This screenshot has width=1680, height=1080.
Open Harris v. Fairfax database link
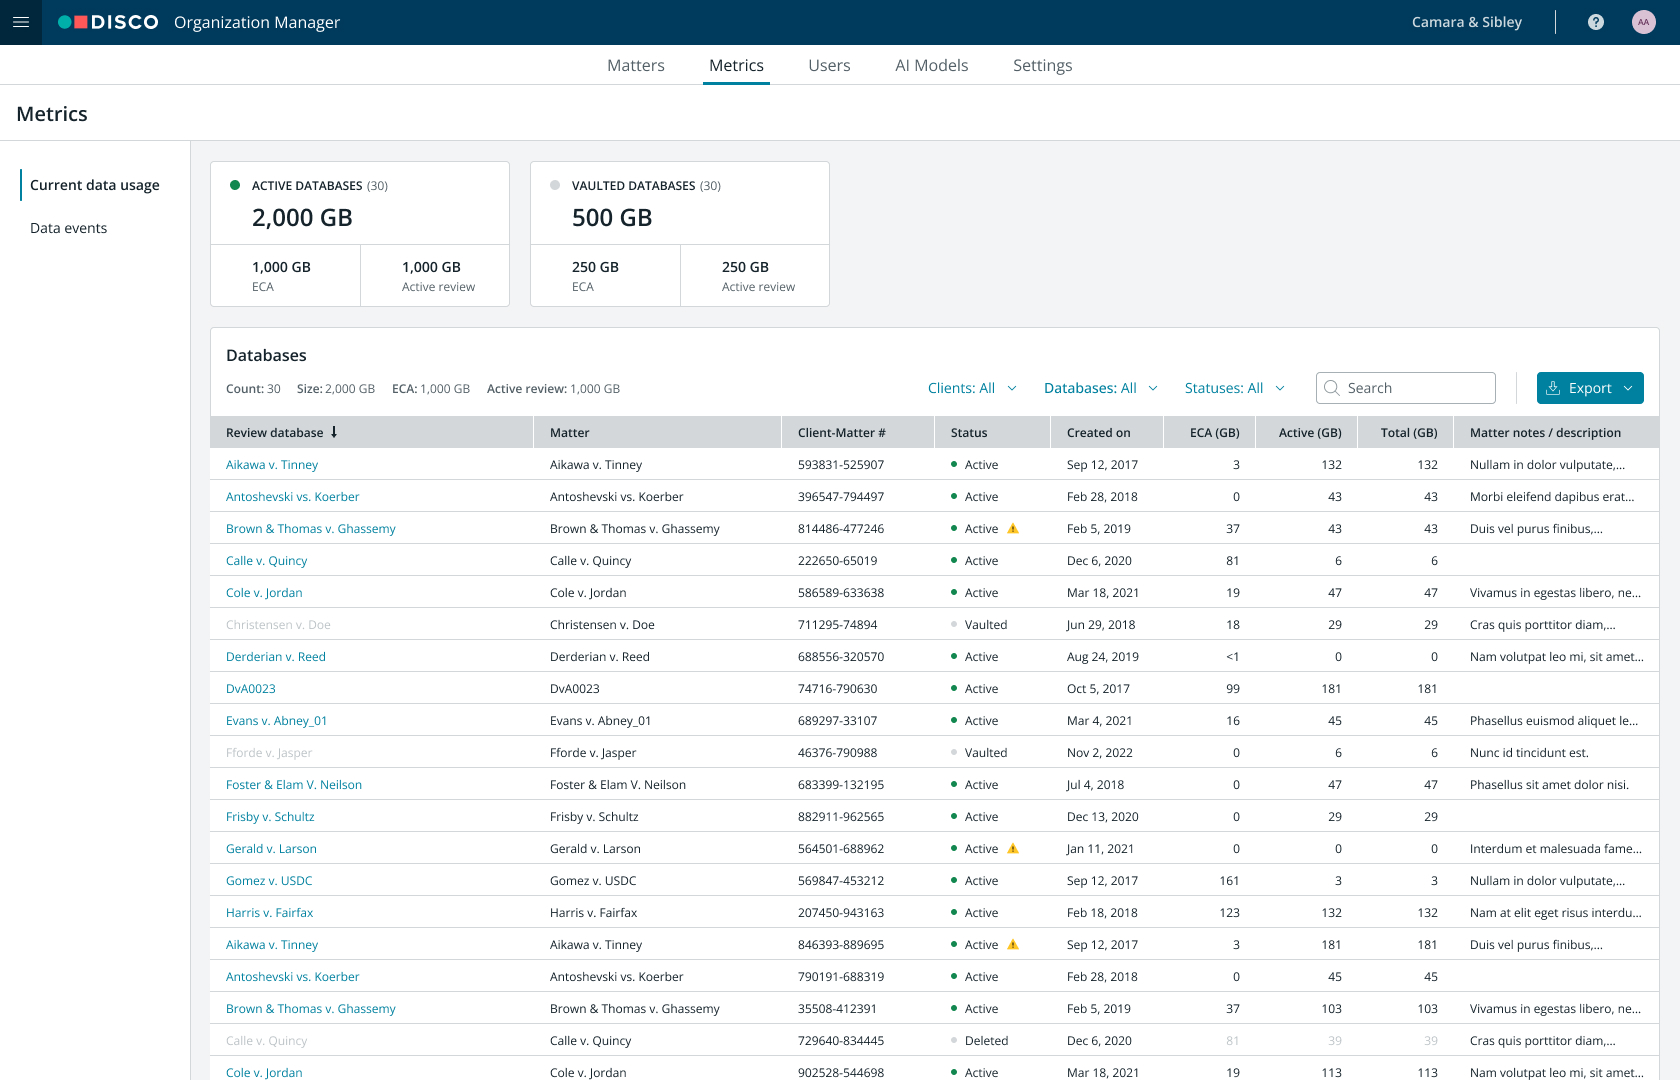click(x=270, y=912)
